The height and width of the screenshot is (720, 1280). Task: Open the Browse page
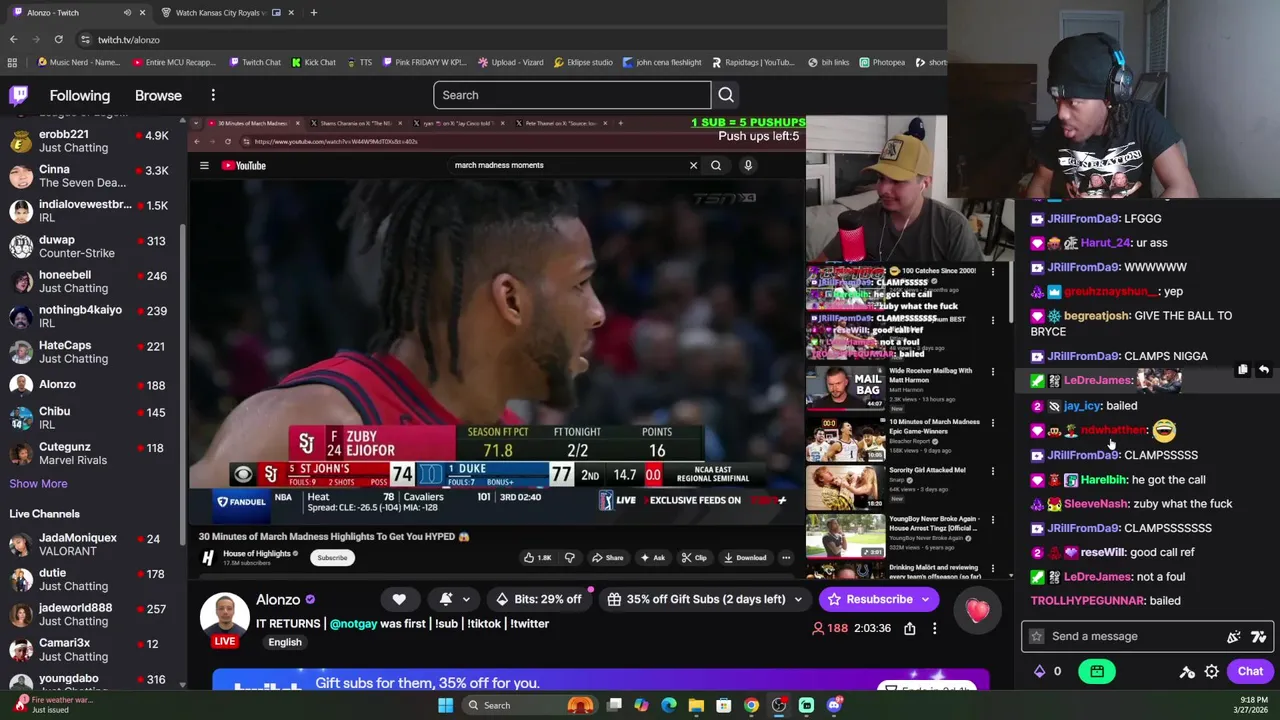click(158, 96)
